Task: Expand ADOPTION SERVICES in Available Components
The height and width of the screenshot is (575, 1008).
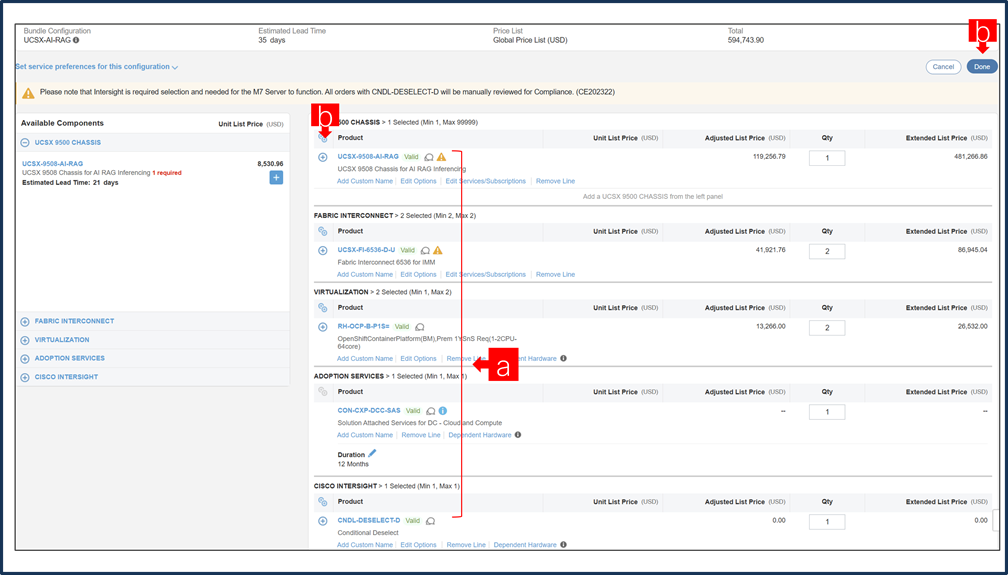Action: click(x=25, y=359)
